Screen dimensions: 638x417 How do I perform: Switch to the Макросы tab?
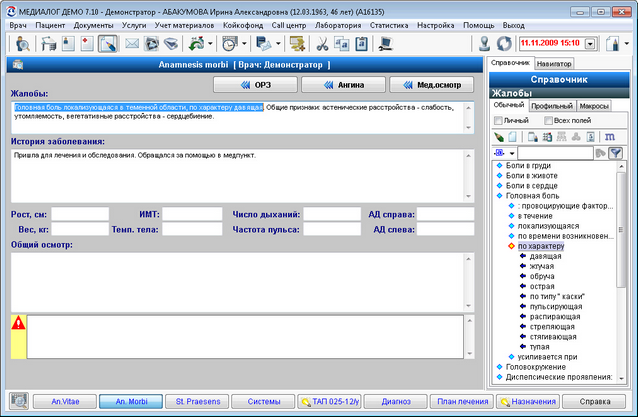(x=594, y=106)
